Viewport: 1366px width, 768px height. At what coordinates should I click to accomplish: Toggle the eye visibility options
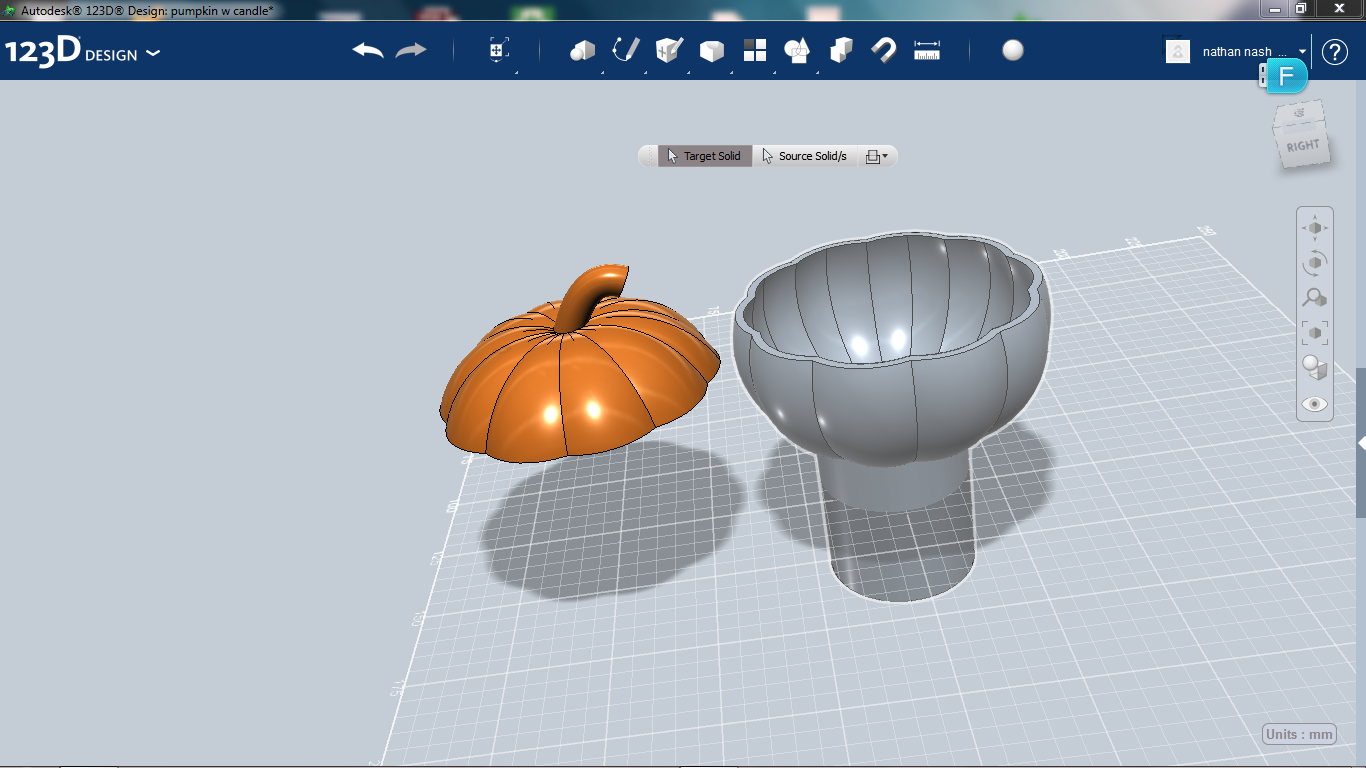pos(1315,404)
